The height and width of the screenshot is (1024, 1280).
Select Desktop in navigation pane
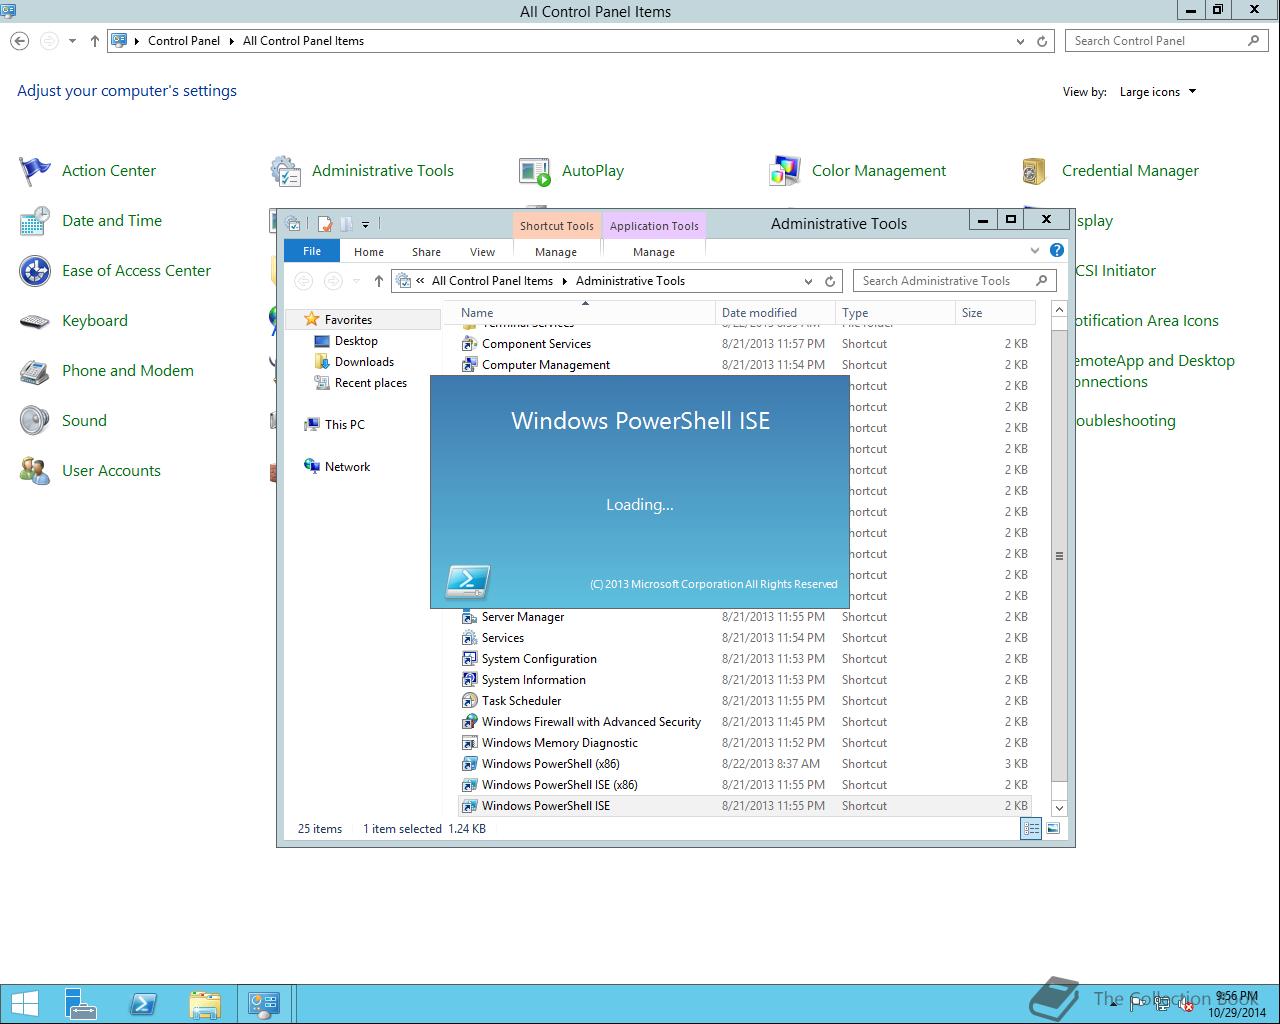356,341
